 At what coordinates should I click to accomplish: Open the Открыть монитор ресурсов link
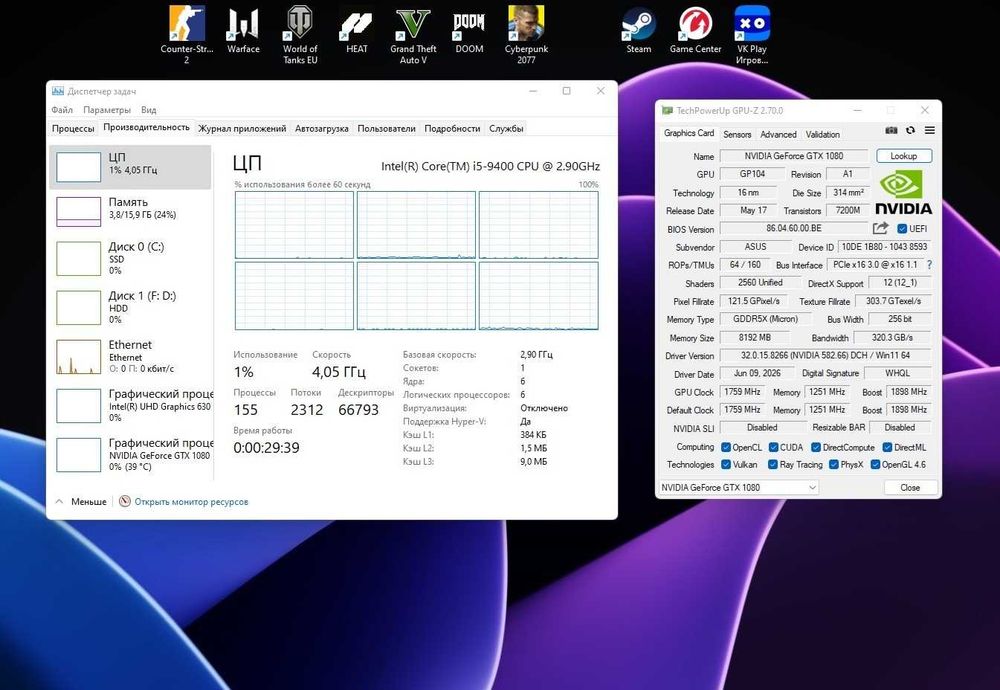click(x=191, y=502)
